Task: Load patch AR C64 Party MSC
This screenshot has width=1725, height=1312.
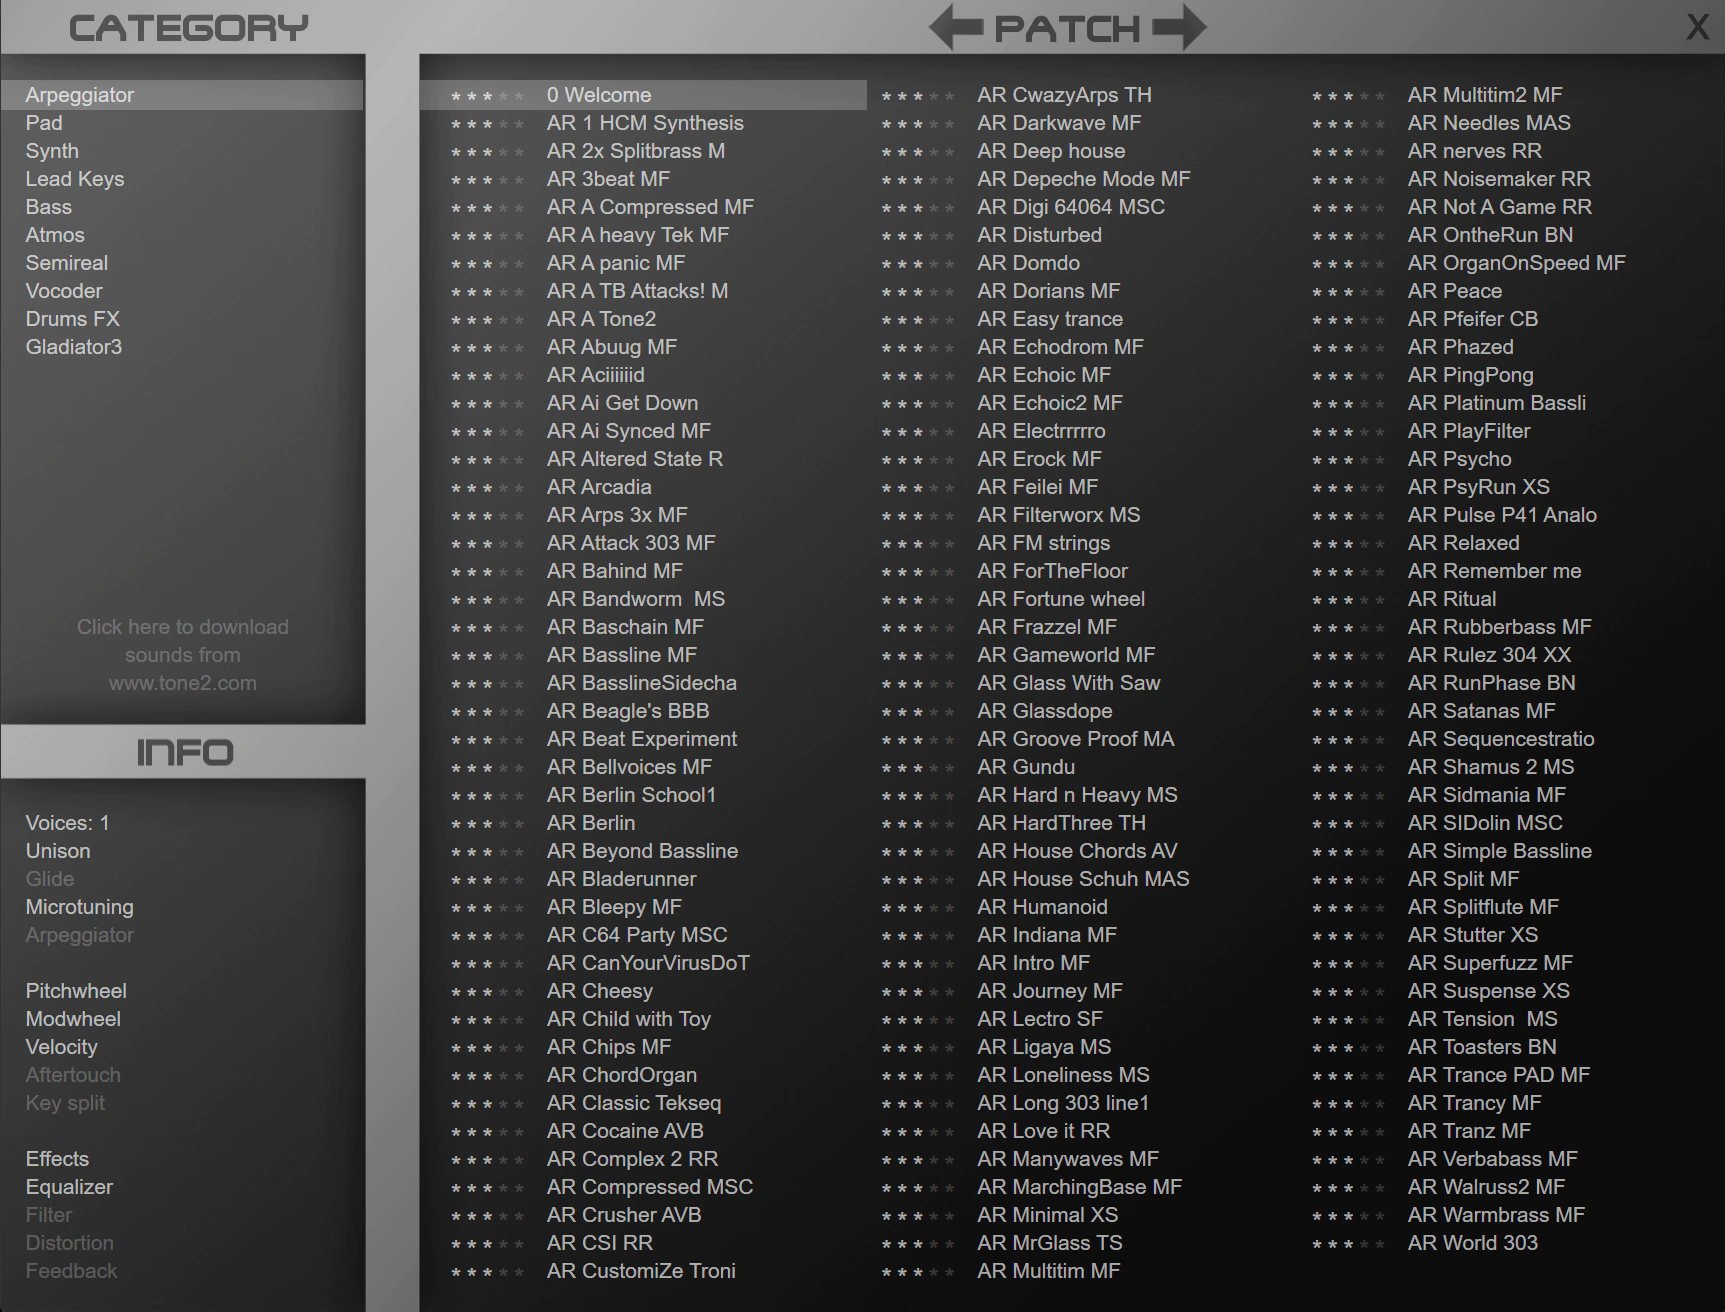Action: pyautogui.click(x=637, y=935)
